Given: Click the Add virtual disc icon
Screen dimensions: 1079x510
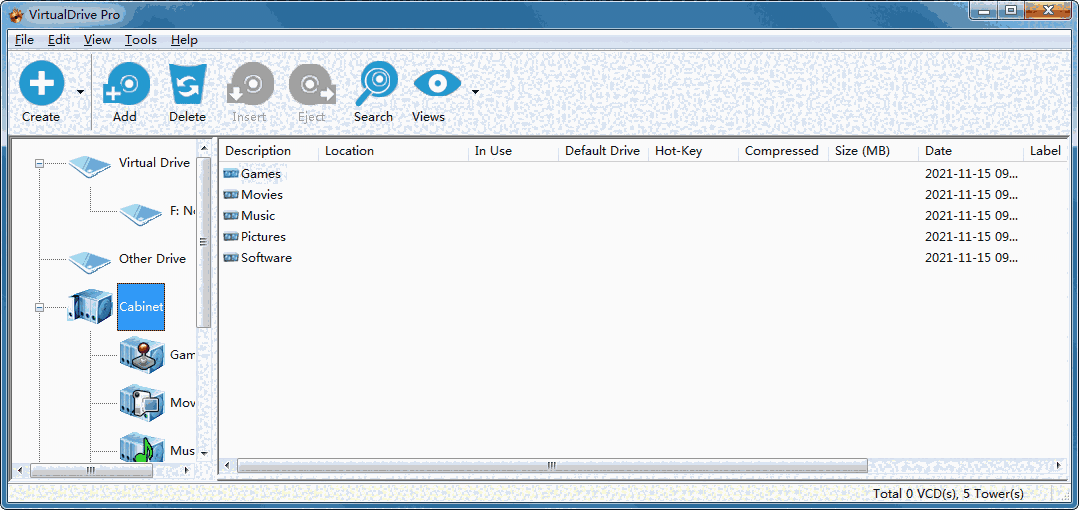Looking at the screenshot, I should [x=125, y=84].
